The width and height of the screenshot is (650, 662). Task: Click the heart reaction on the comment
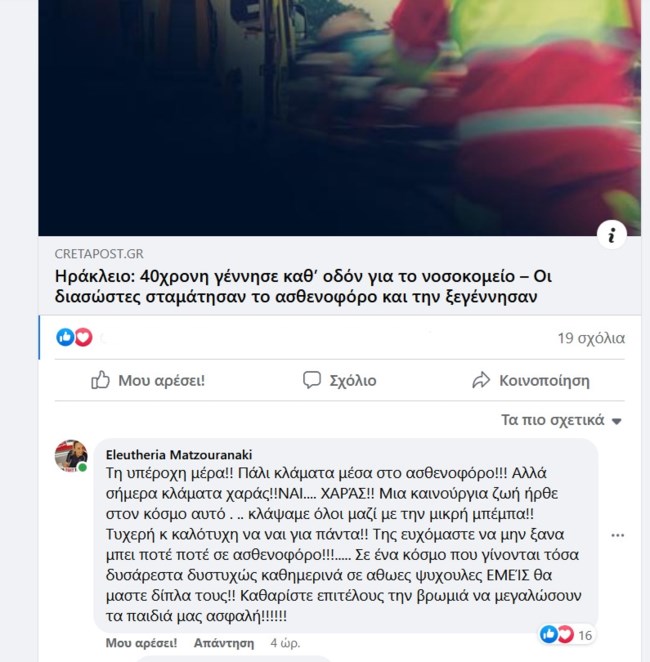coord(566,634)
